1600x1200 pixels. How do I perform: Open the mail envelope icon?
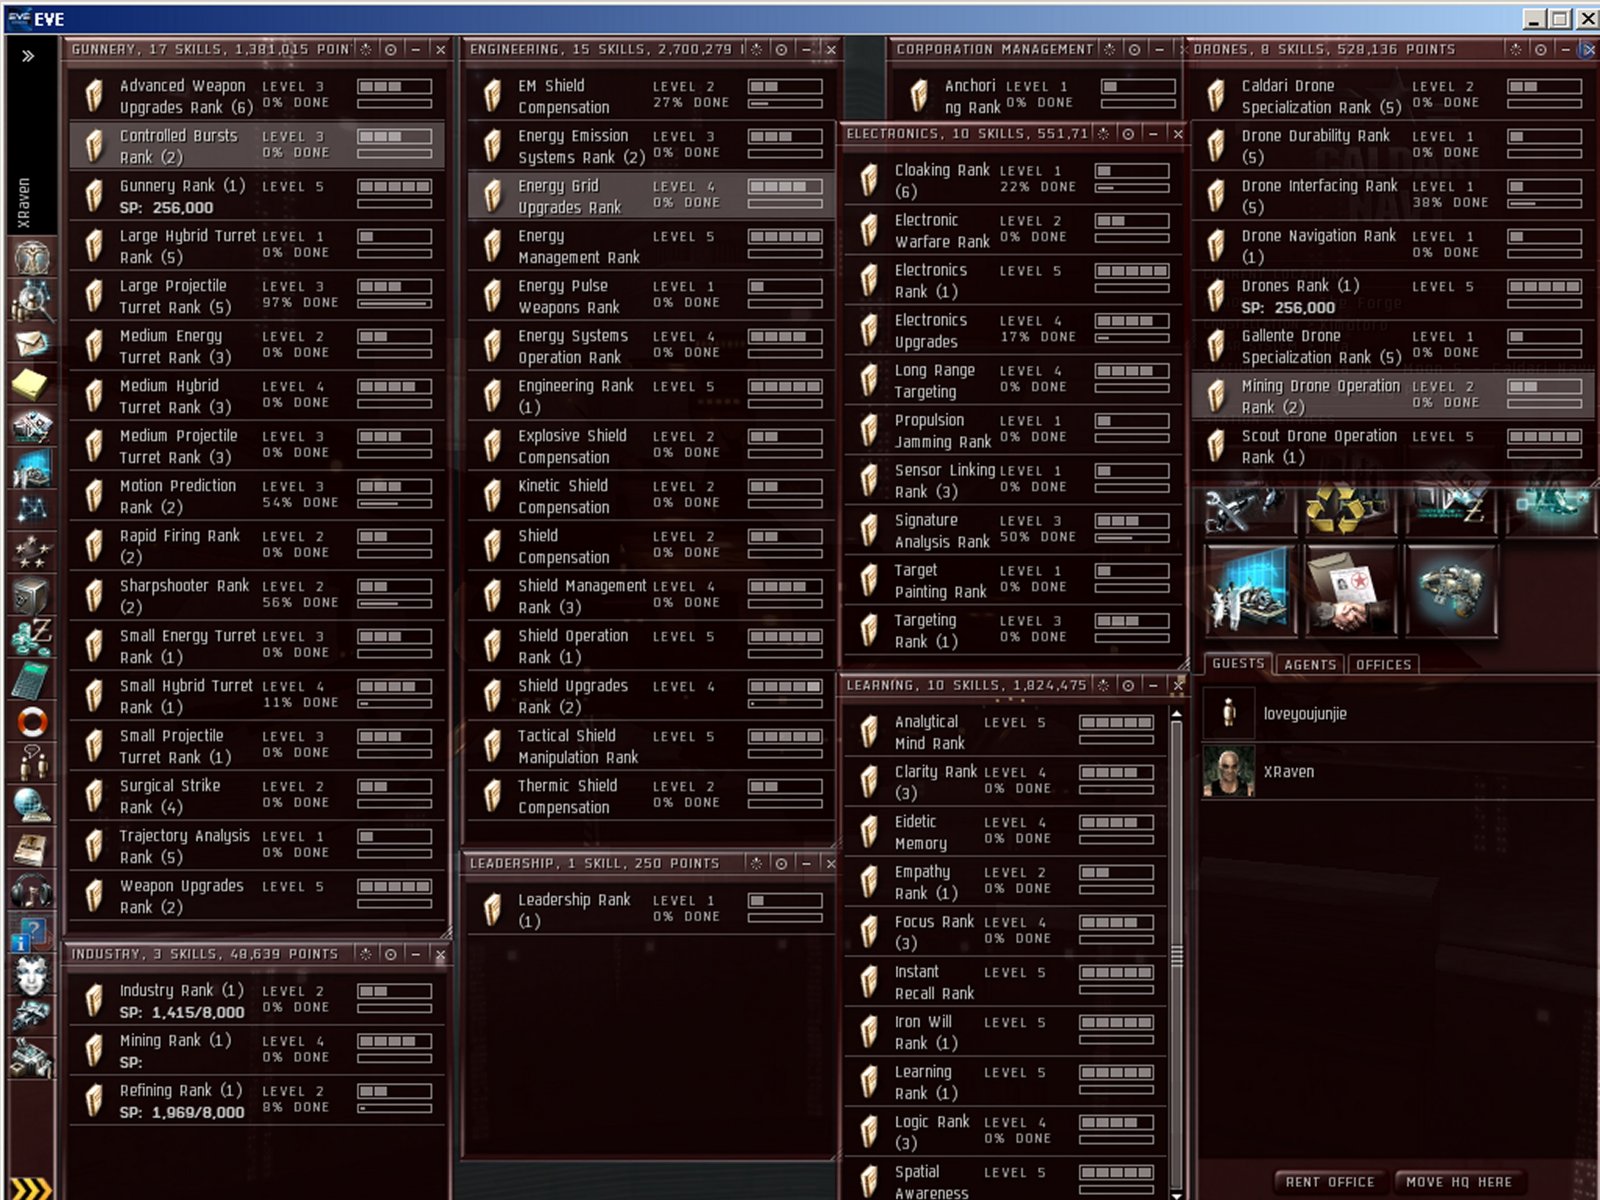pos(32,343)
